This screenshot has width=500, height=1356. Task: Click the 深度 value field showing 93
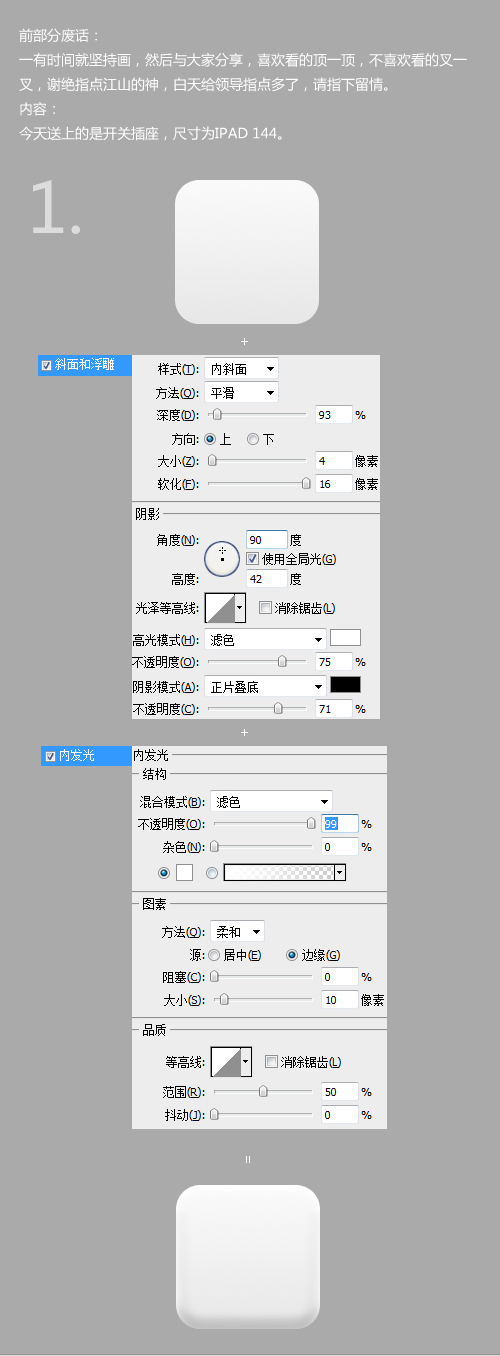tap(334, 414)
